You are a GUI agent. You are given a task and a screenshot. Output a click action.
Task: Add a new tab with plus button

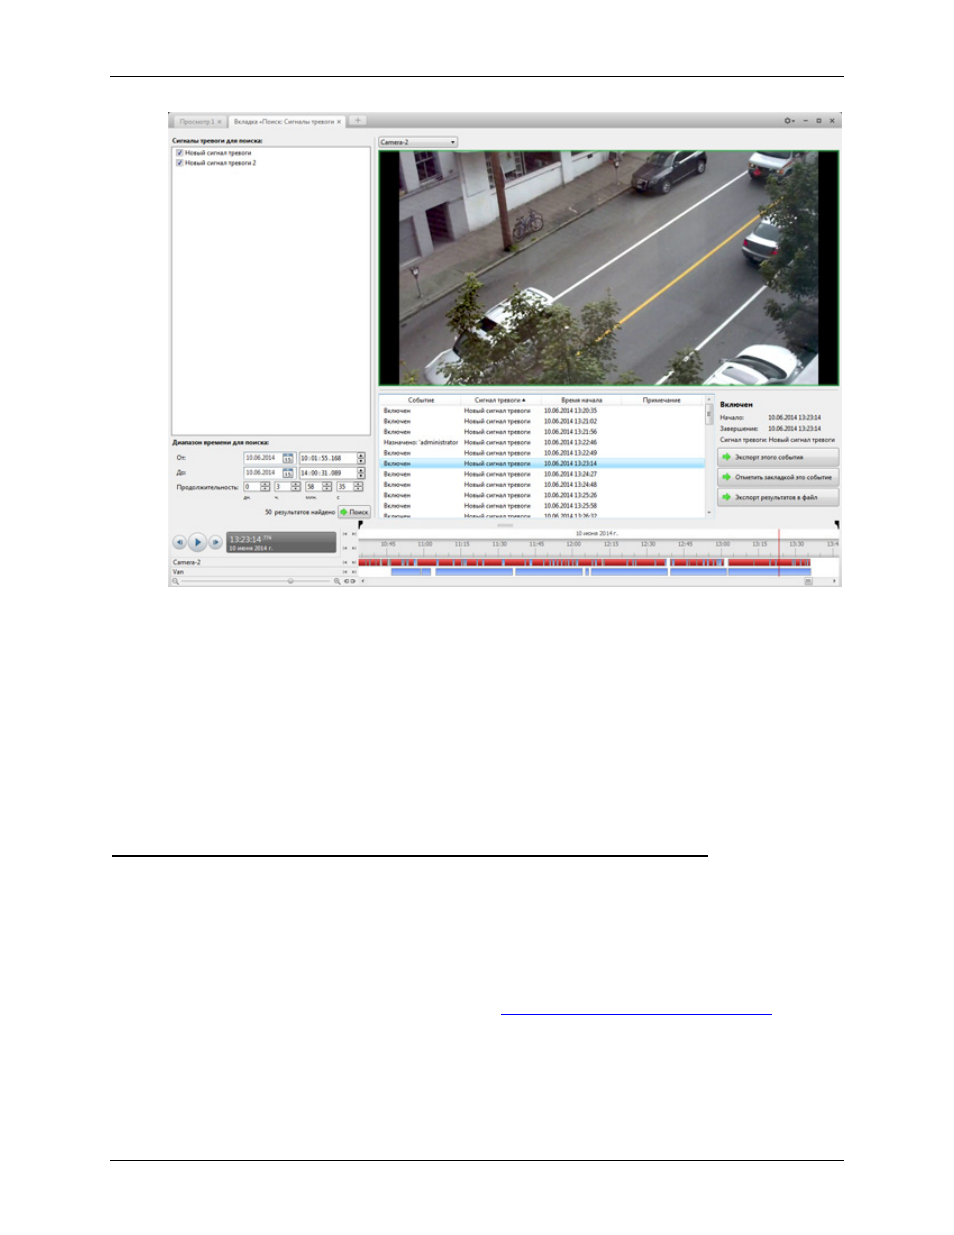pos(357,120)
